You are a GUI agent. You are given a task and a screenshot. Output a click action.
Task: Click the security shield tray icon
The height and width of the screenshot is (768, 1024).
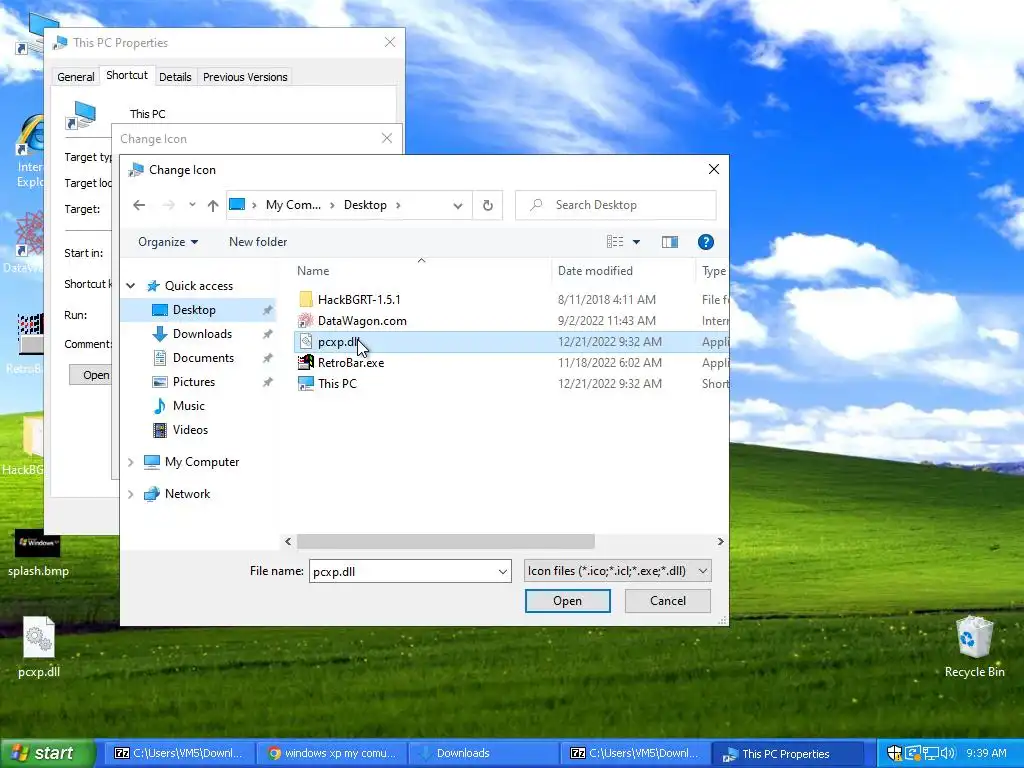coord(893,753)
